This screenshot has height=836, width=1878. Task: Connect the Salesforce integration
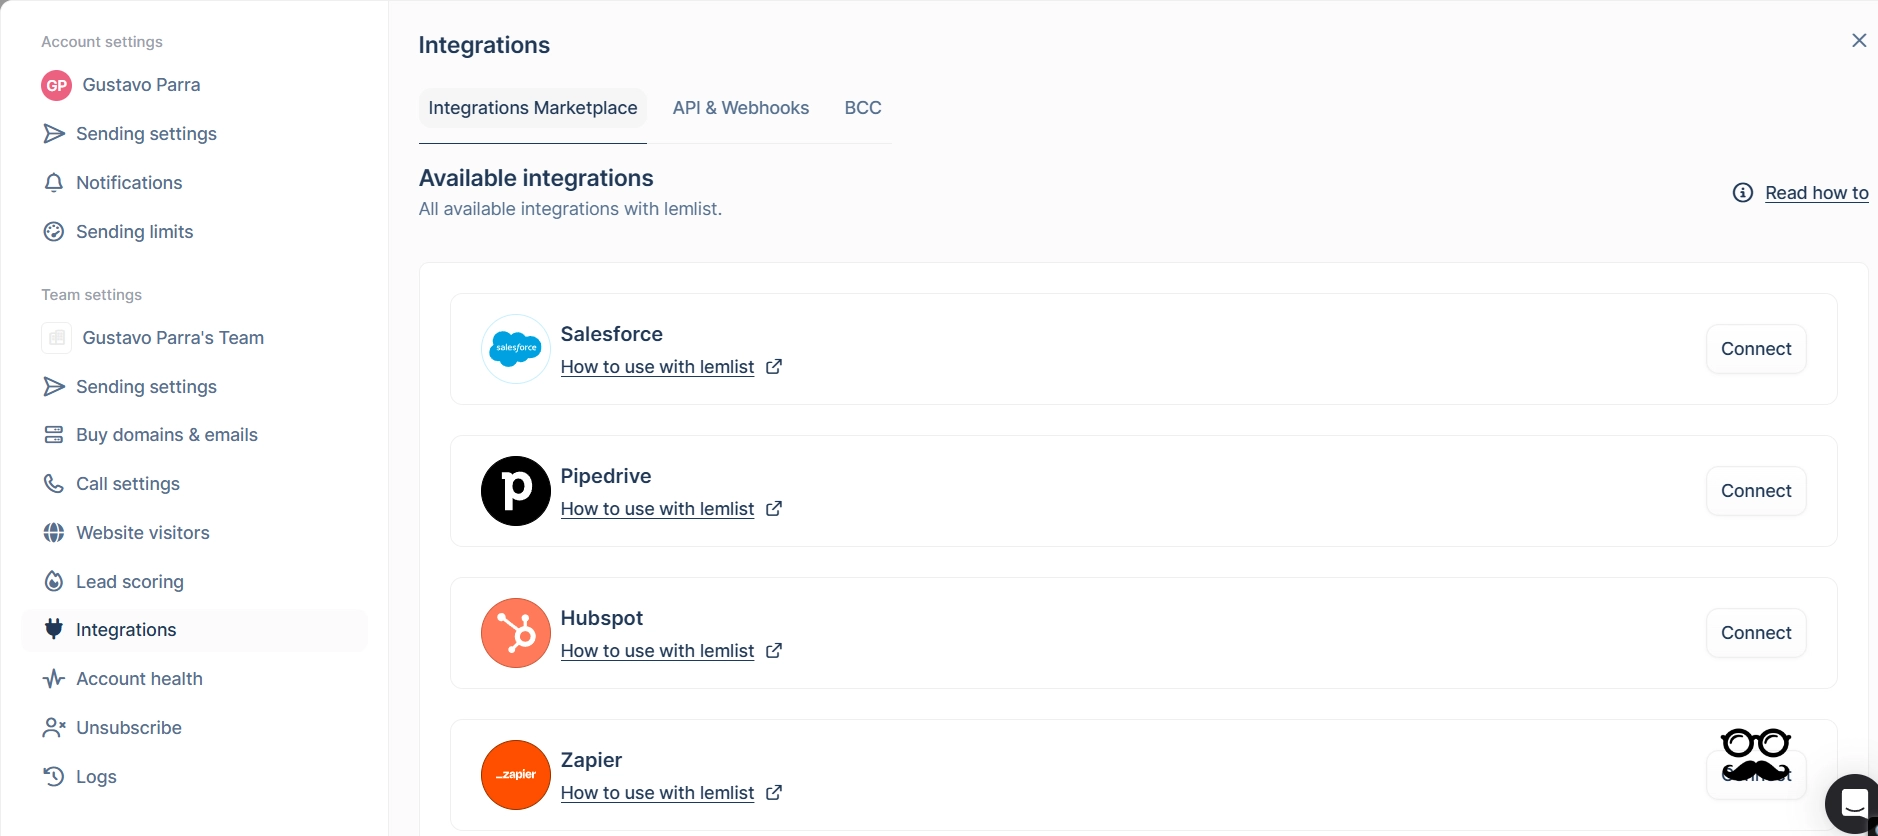coord(1754,349)
